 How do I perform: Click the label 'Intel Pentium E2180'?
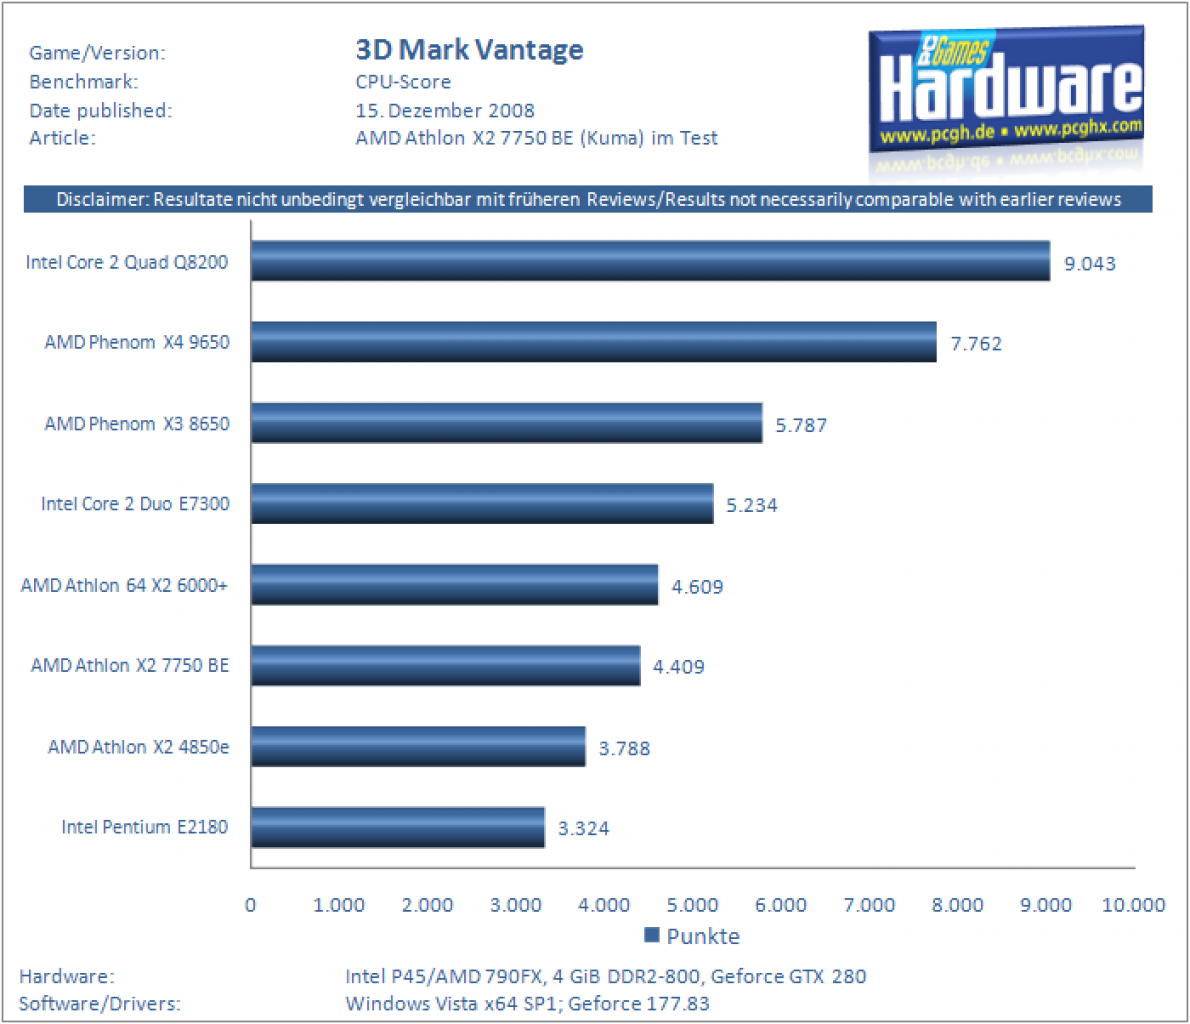tap(144, 827)
